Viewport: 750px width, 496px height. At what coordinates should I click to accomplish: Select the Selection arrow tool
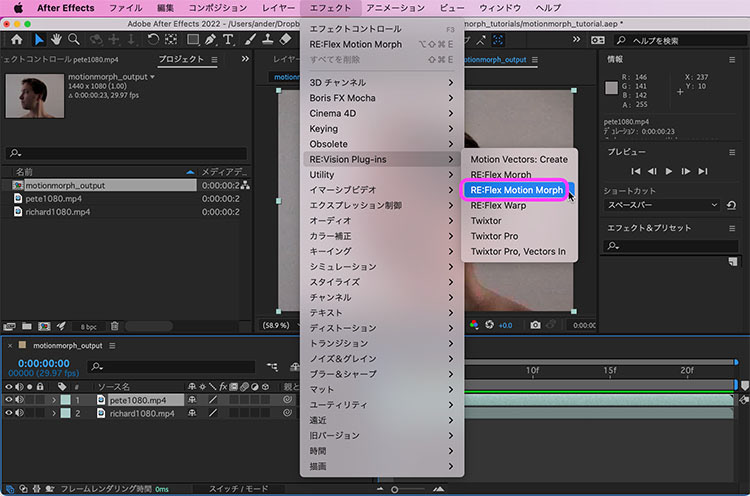[x=39, y=40]
